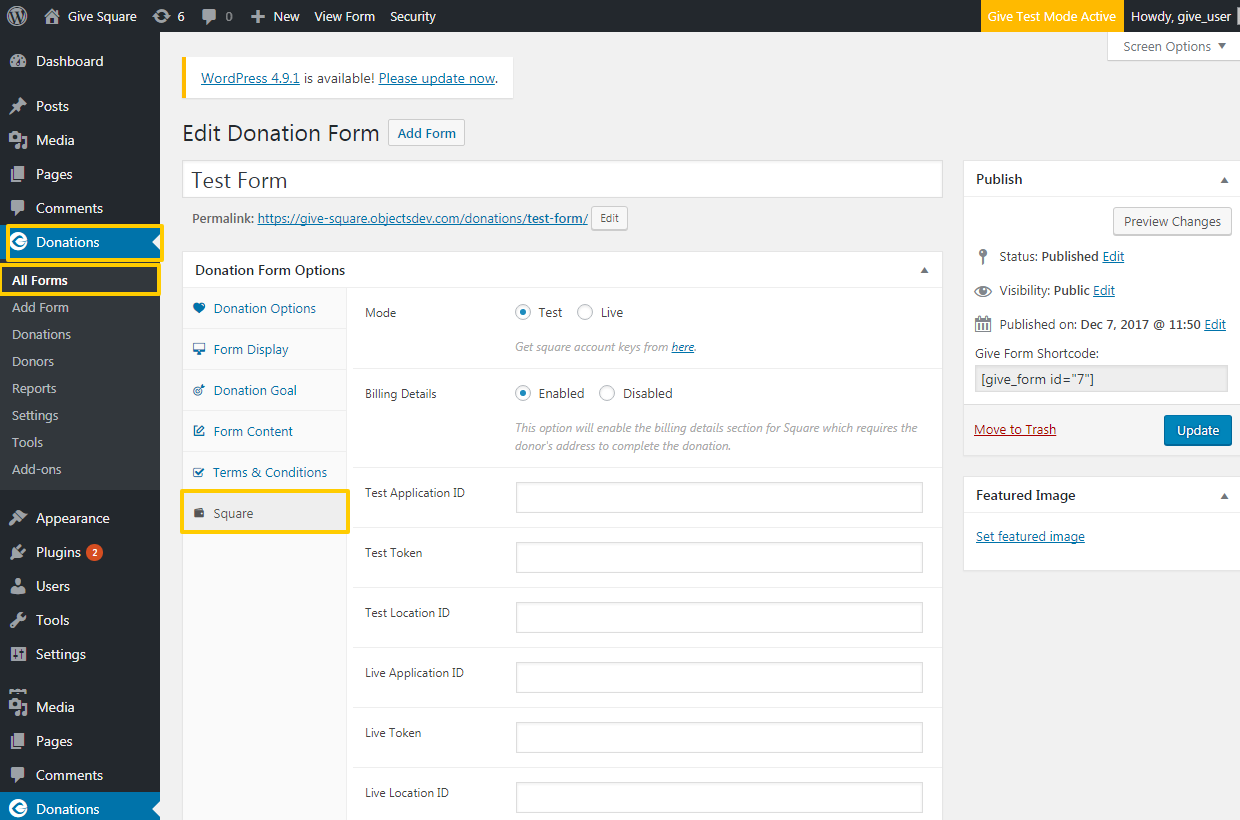The image size is (1240, 820).
Task: Click the Preview Changes button
Action: 1172,221
